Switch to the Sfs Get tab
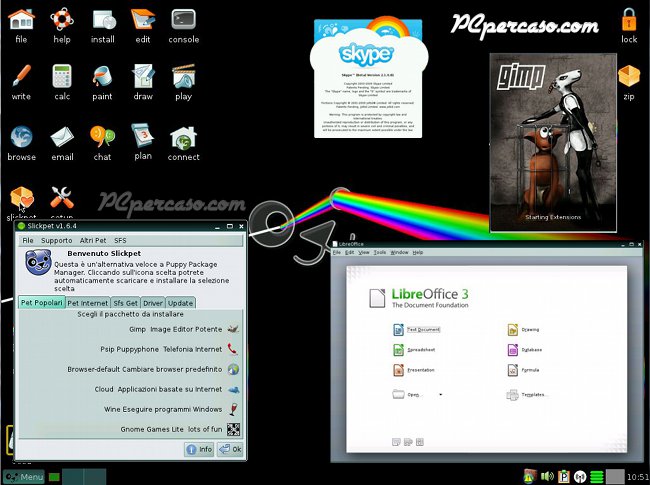 coord(126,303)
